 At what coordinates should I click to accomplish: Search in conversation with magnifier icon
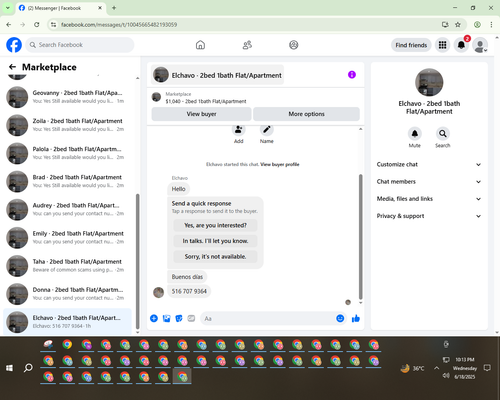click(443, 134)
